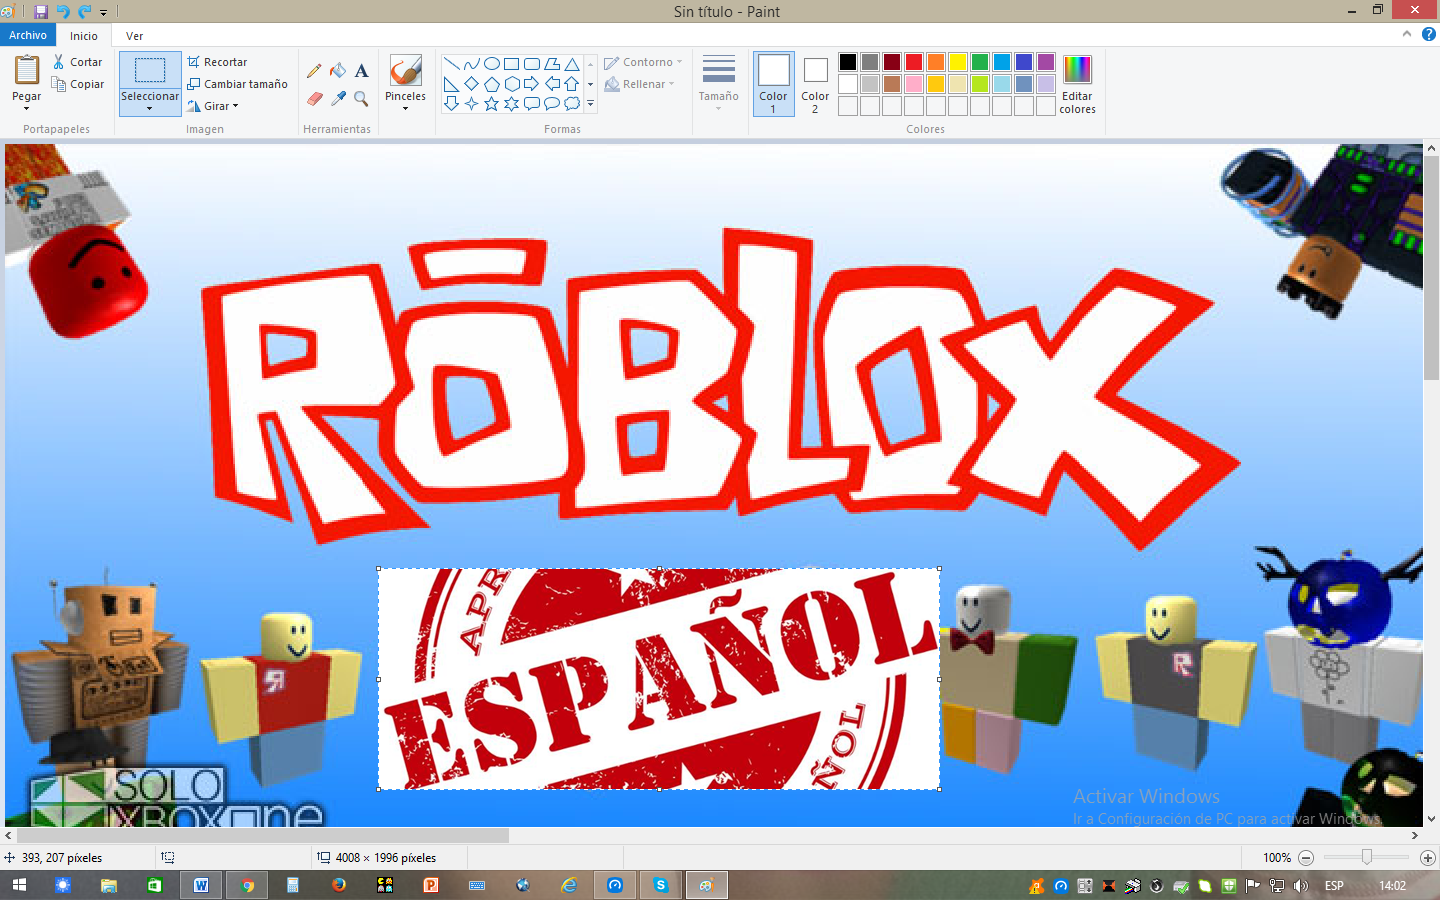Click Copiar to copy the selection

tap(78, 84)
